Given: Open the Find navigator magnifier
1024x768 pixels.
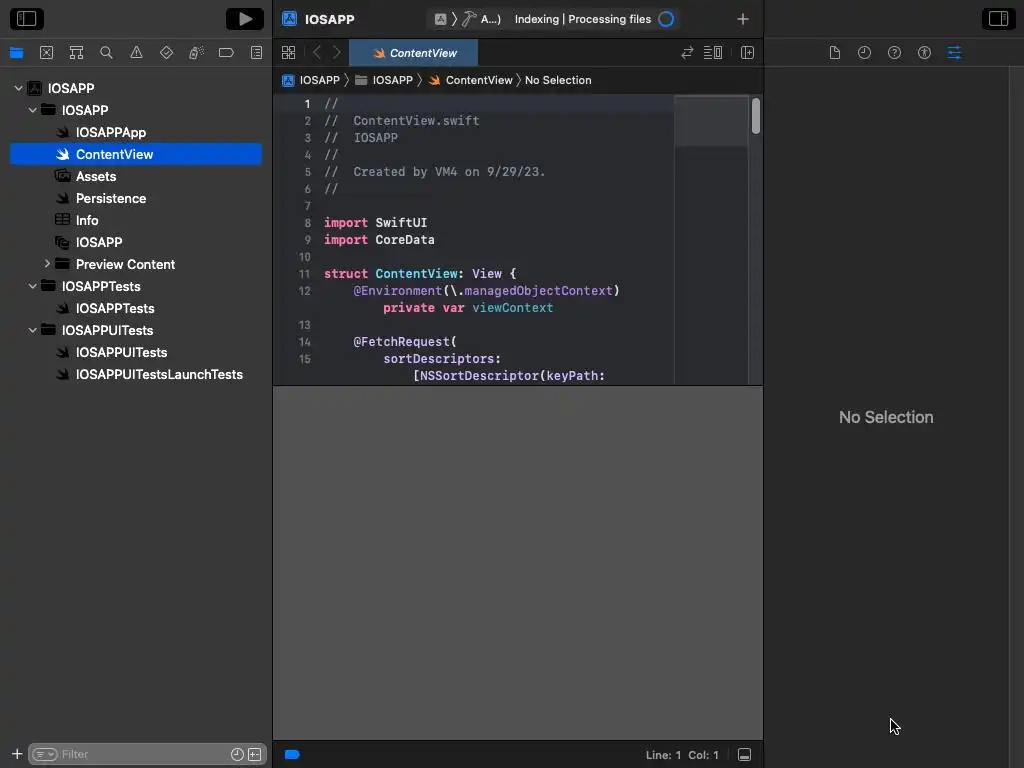Looking at the screenshot, I should click(x=106, y=53).
